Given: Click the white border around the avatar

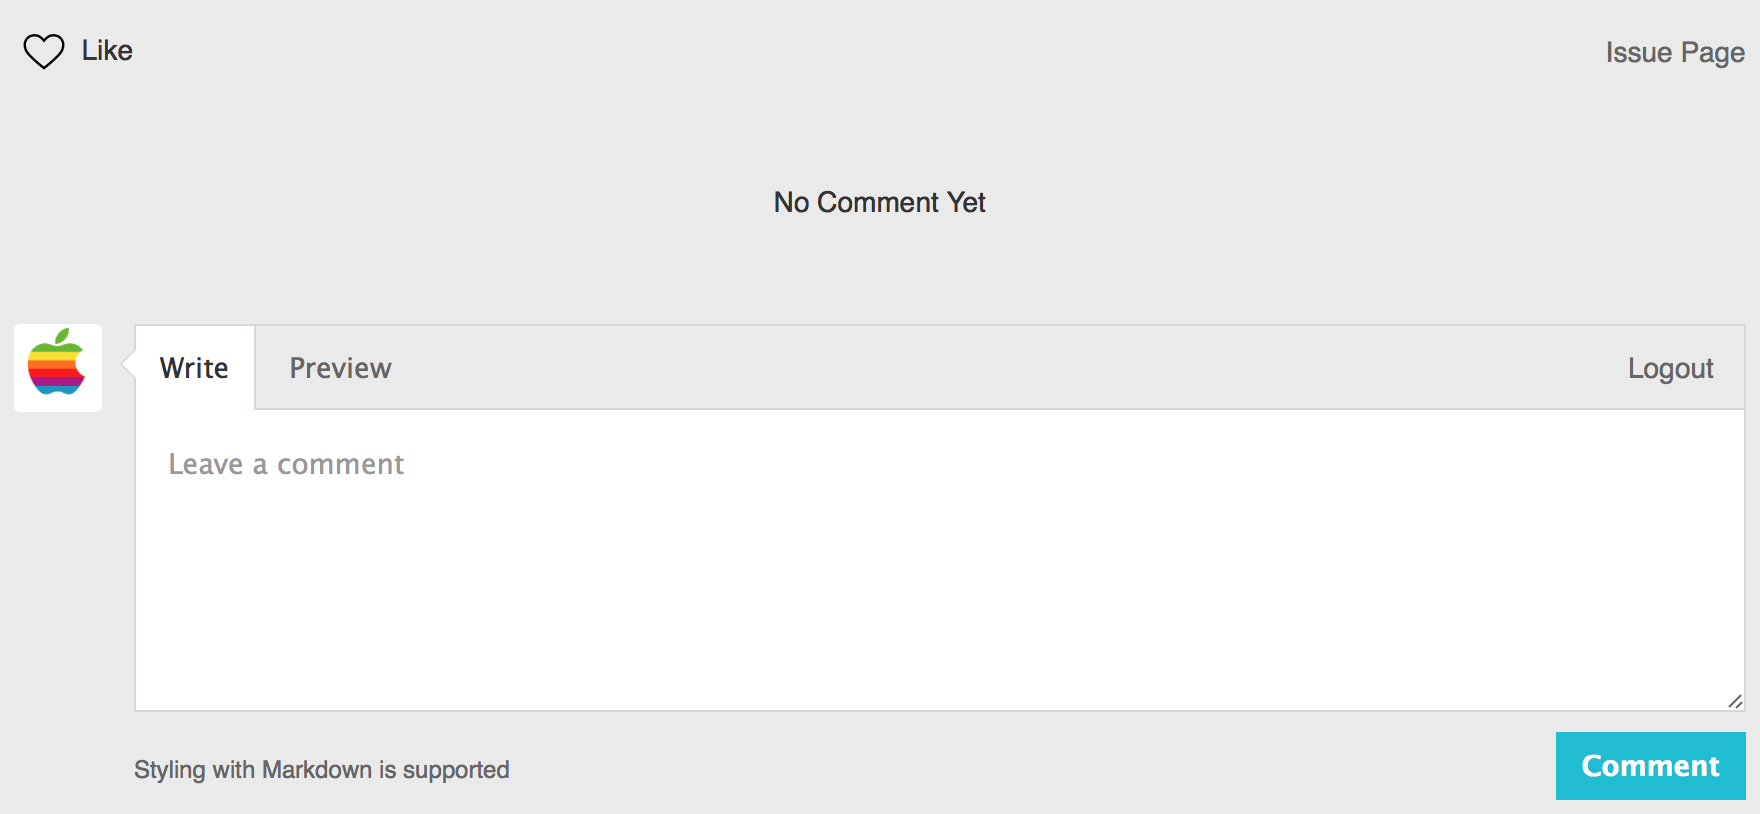Looking at the screenshot, I should (19, 403).
